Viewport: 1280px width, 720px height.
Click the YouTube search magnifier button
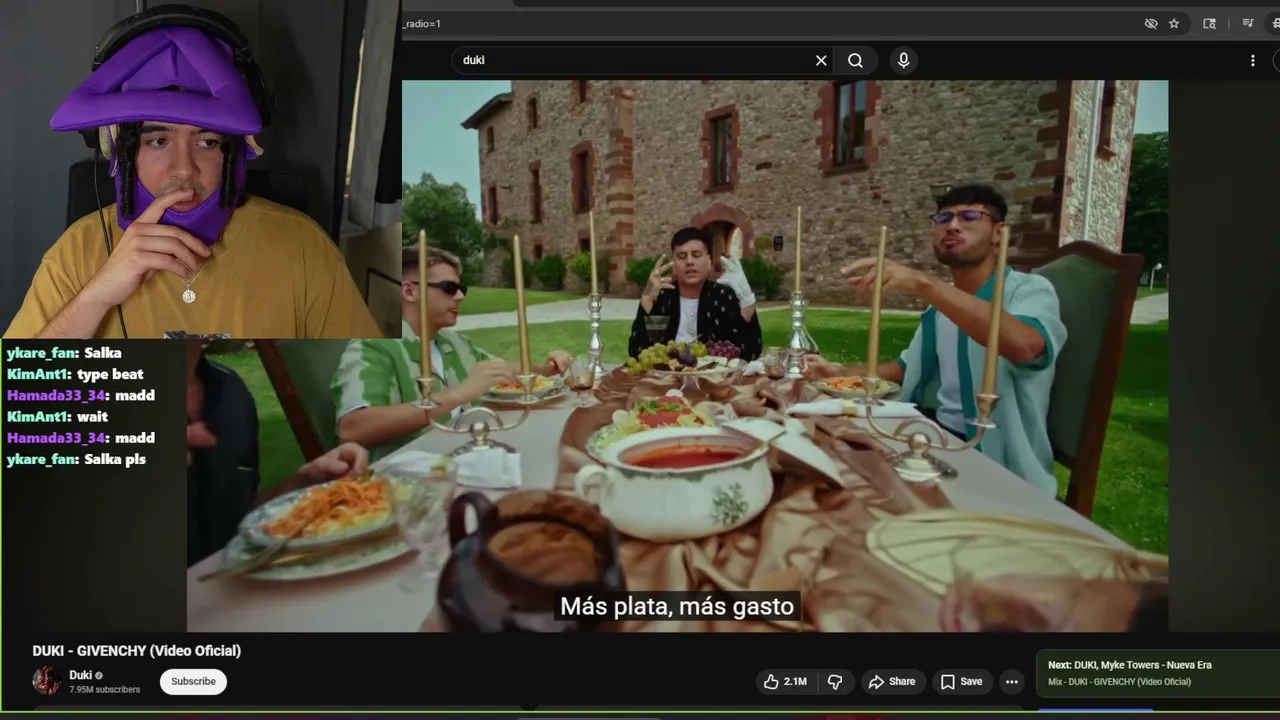[x=855, y=60]
